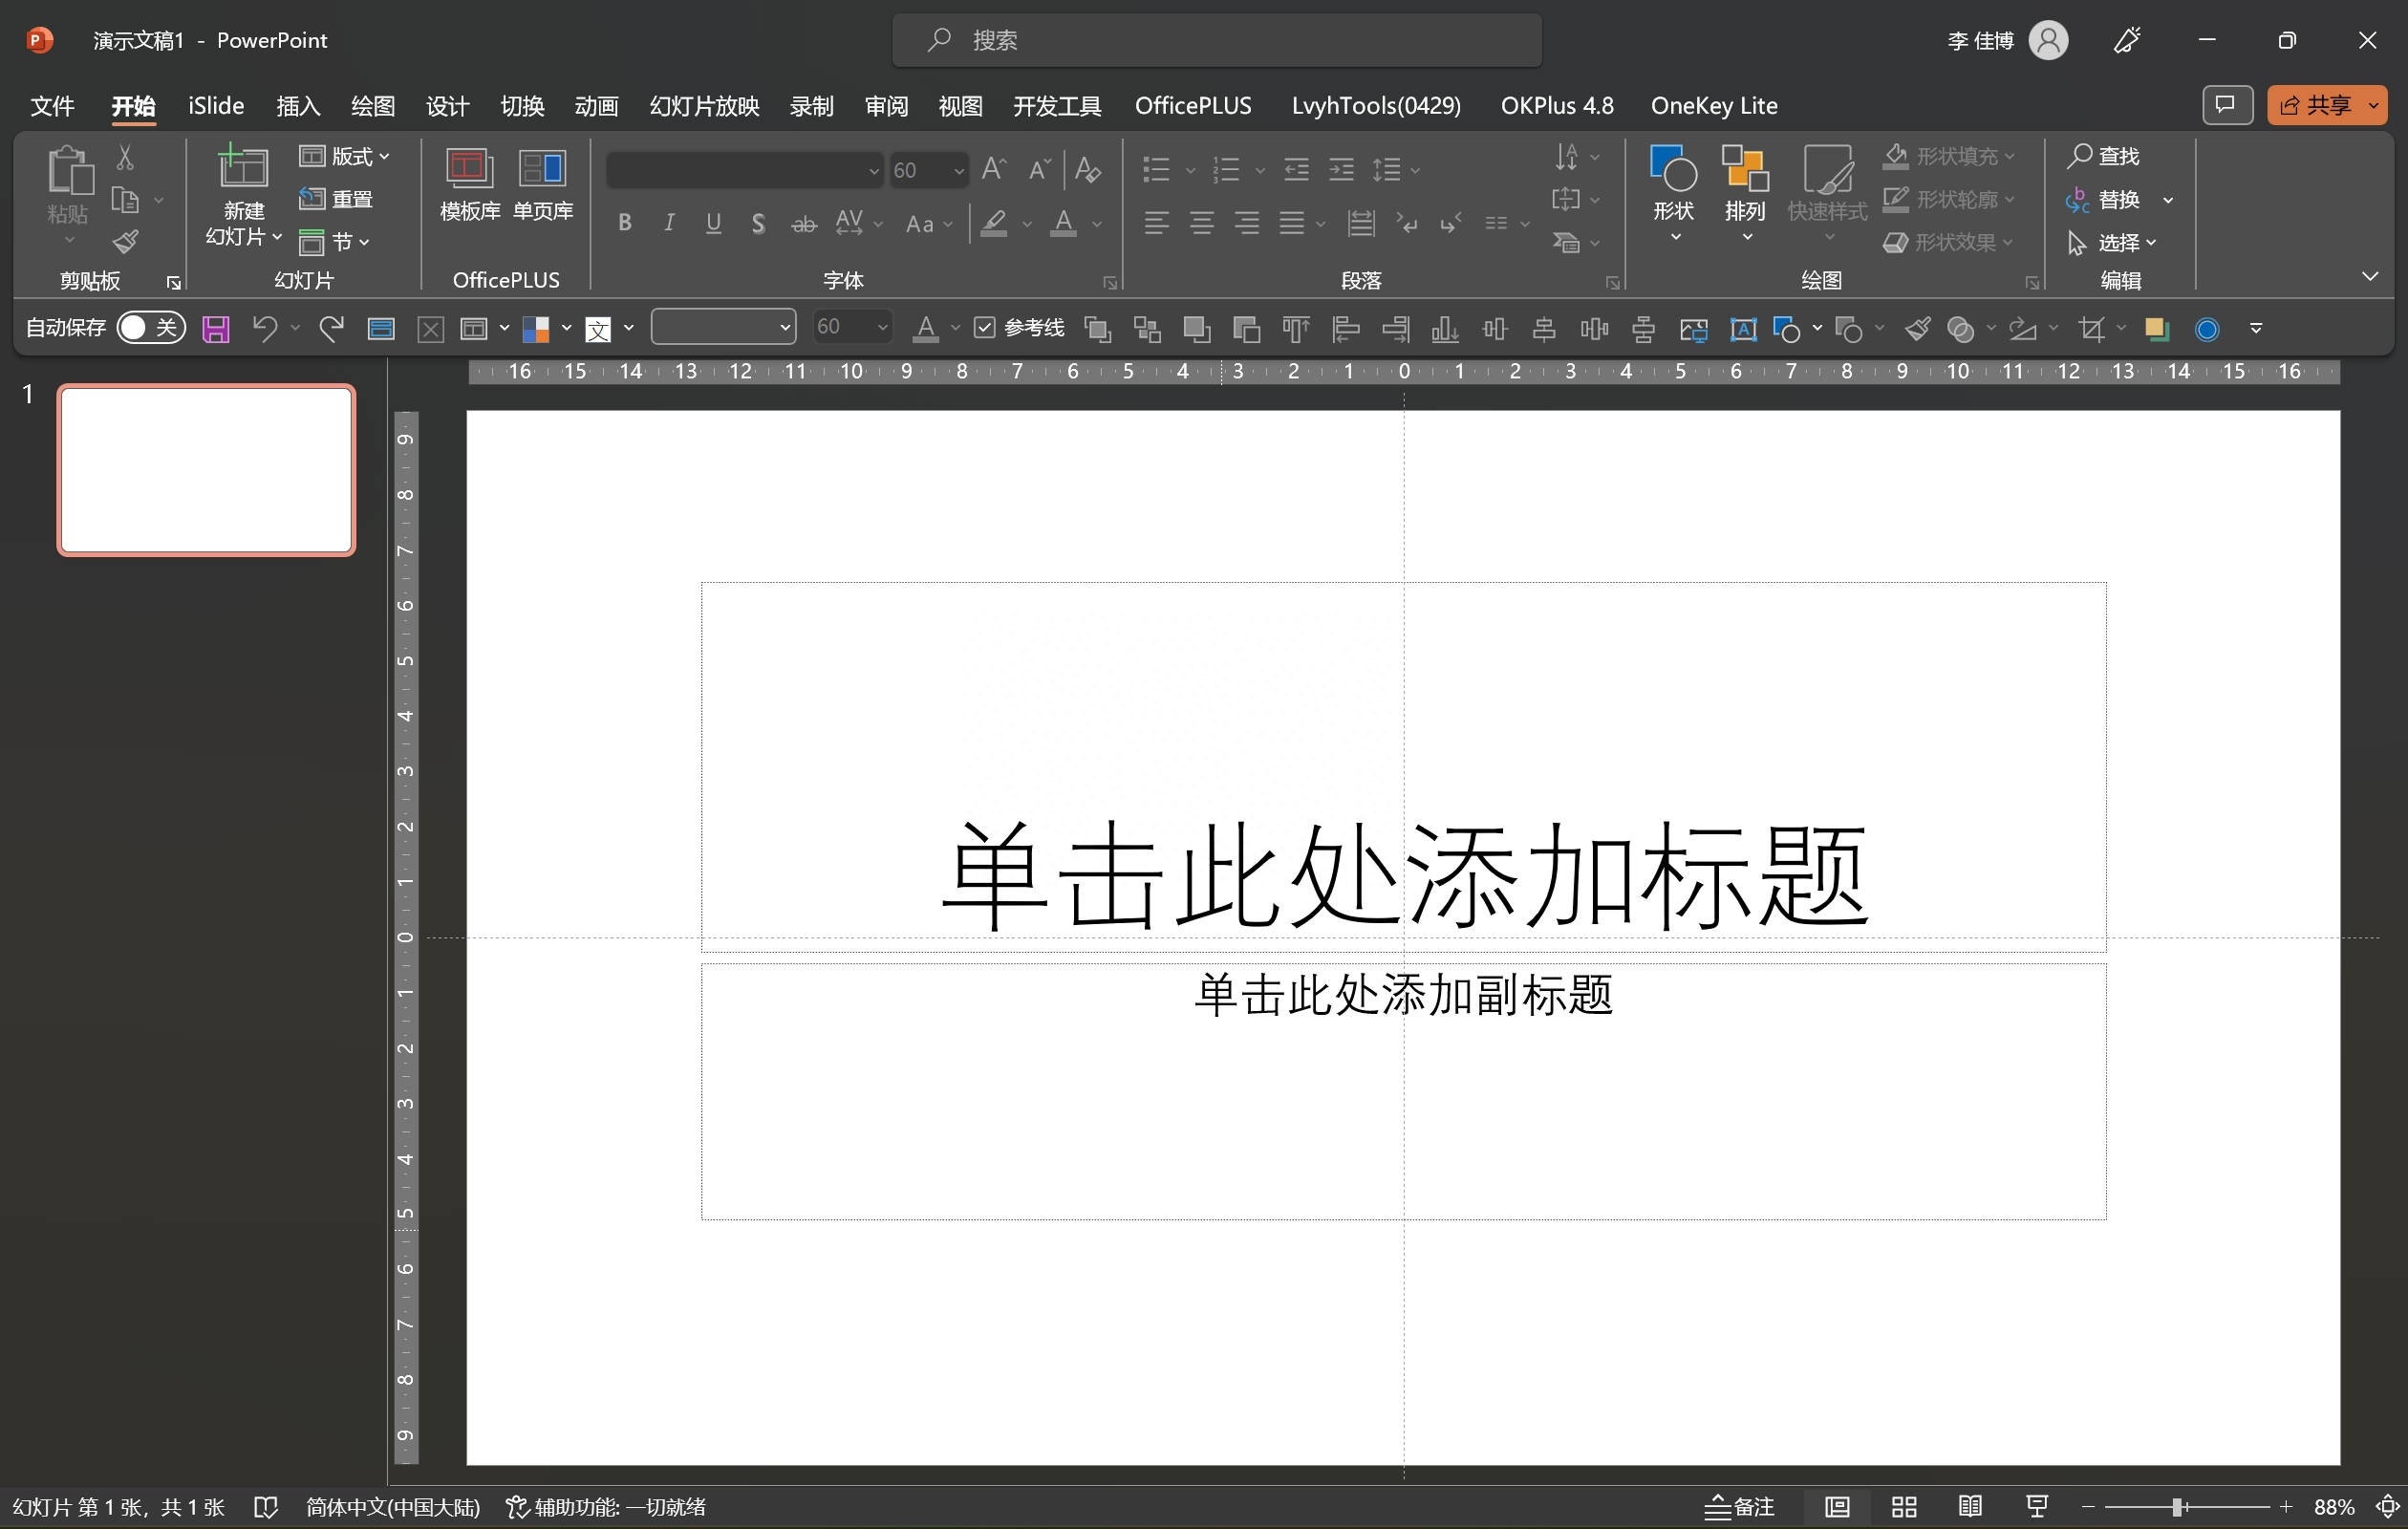The height and width of the screenshot is (1529, 2408).
Task: Open the comments pane icon
Action: 2226,105
